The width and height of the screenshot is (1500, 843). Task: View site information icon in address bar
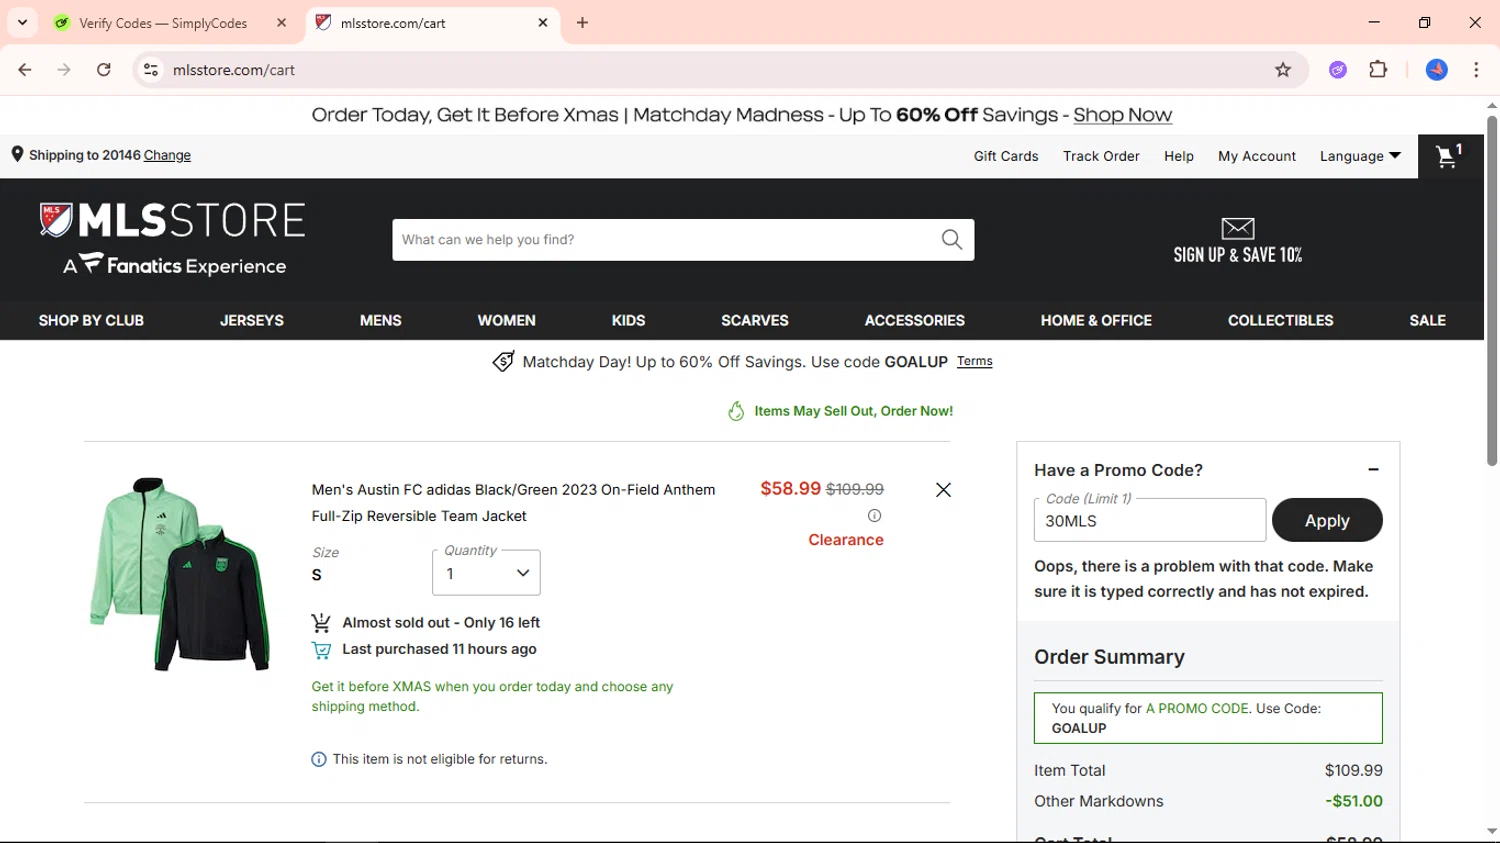151,70
